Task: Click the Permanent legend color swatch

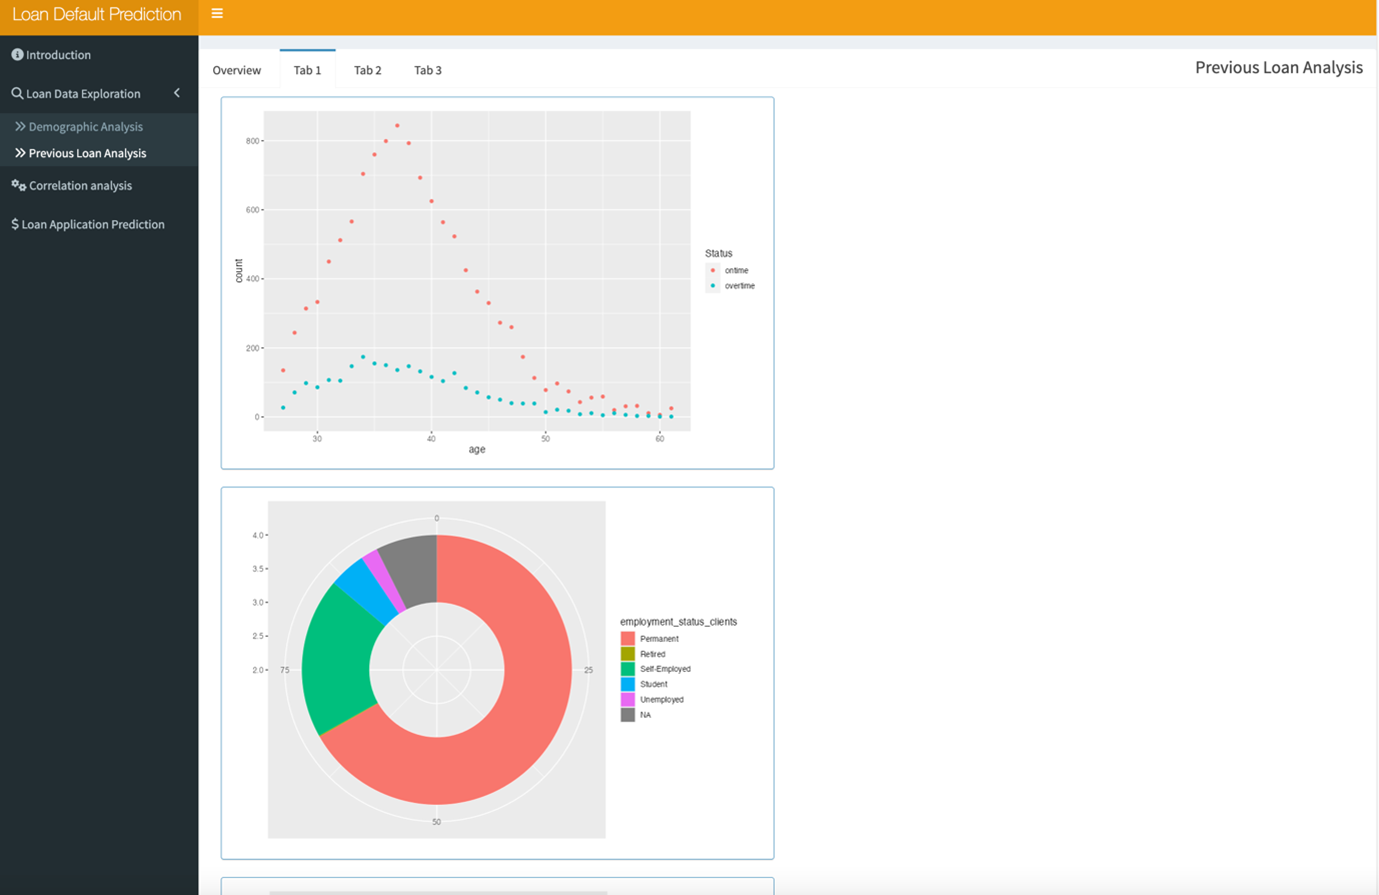Action: [628, 639]
